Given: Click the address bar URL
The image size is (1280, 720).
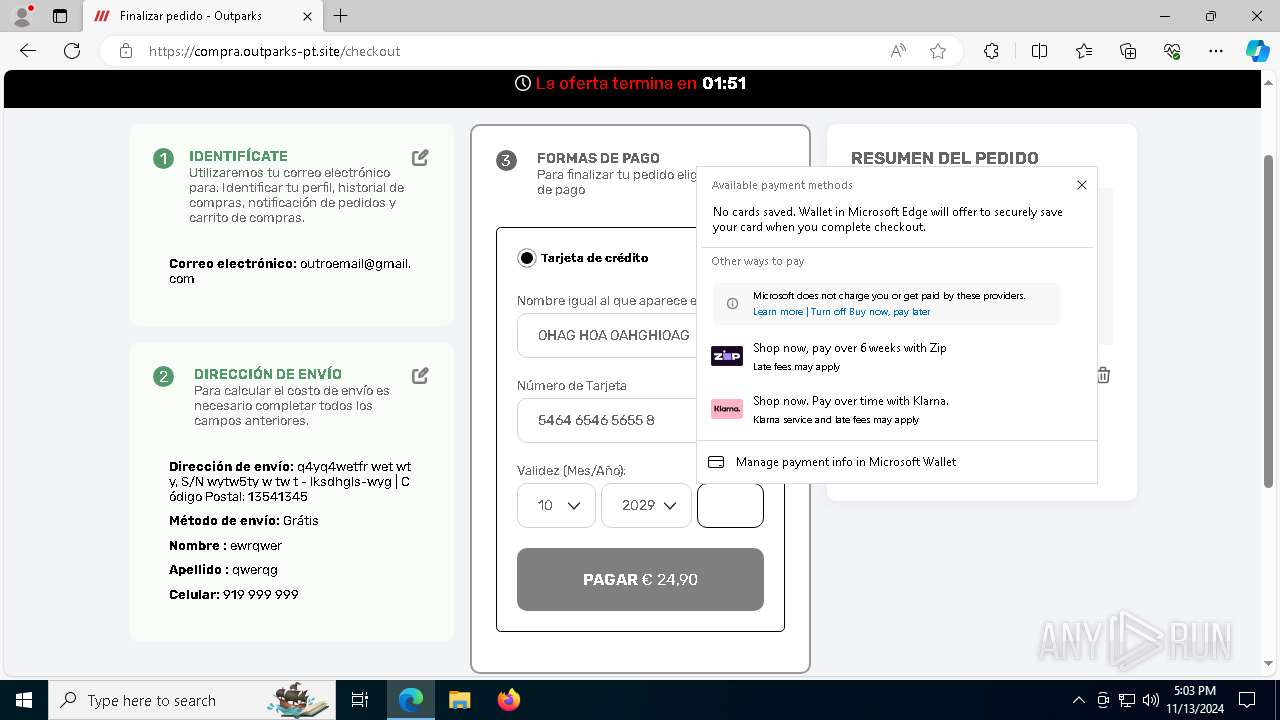Looking at the screenshot, I should coord(274,51).
